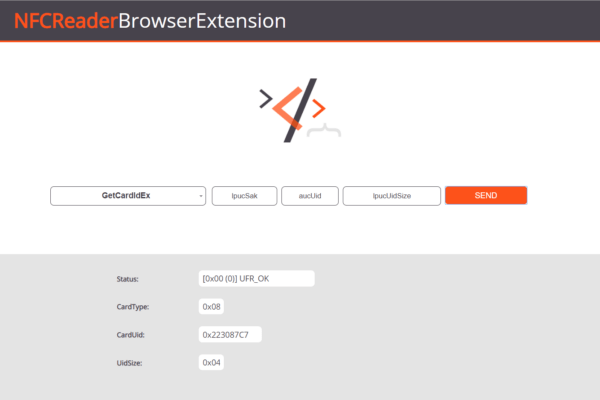Click the NFCReaderBrowserExtension header title
This screenshot has height=400, width=600.
150,21
